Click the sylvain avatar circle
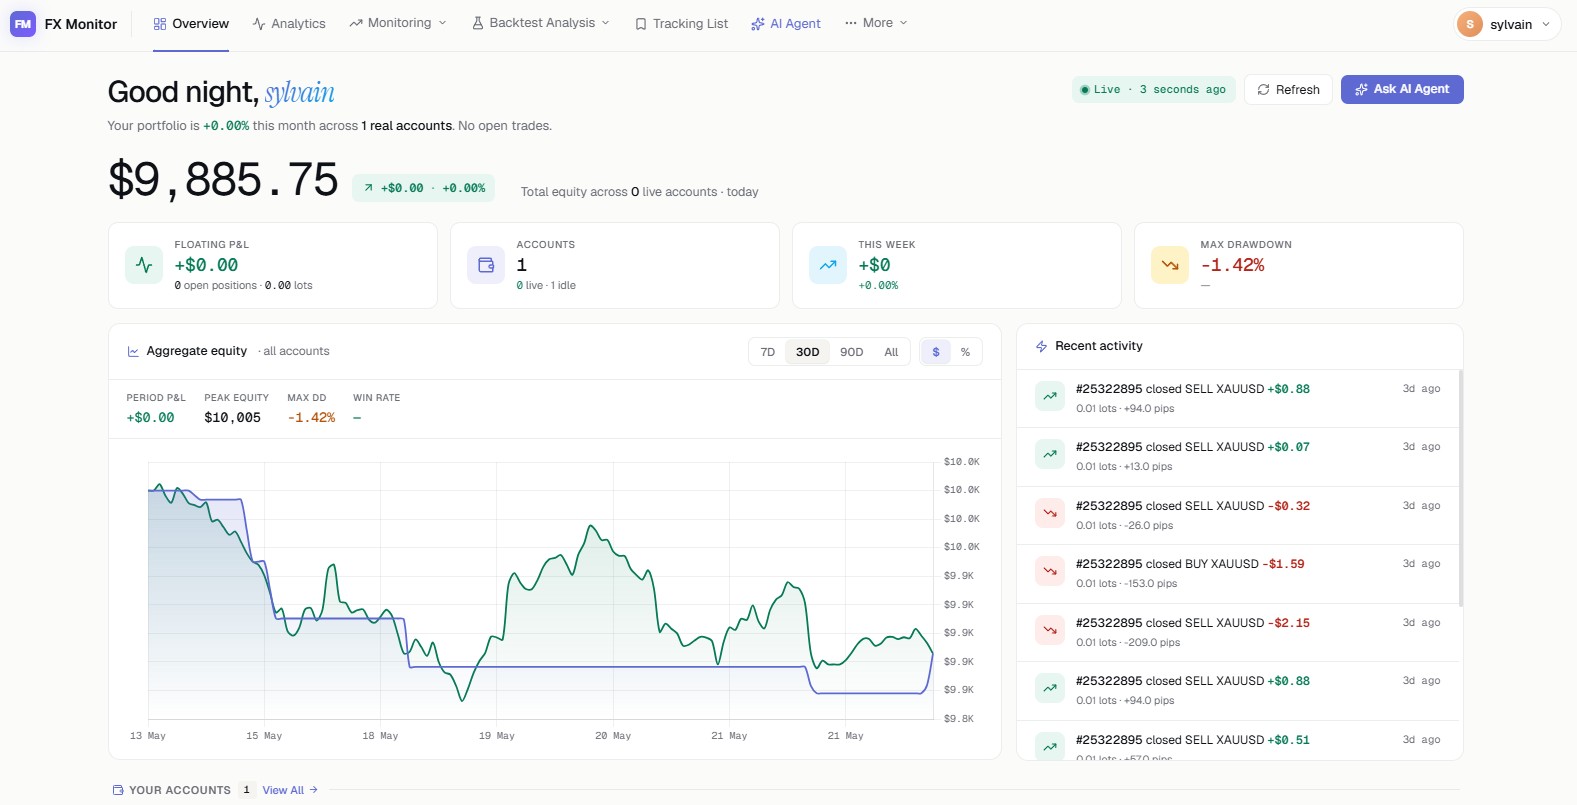 [1470, 24]
